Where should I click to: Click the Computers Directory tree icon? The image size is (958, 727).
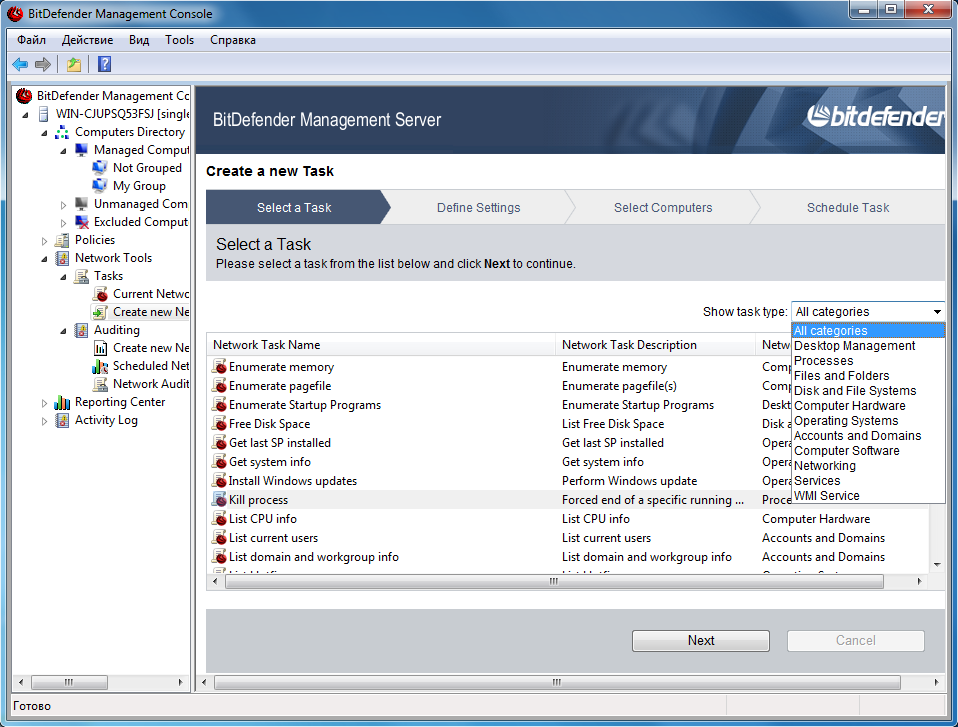point(62,132)
